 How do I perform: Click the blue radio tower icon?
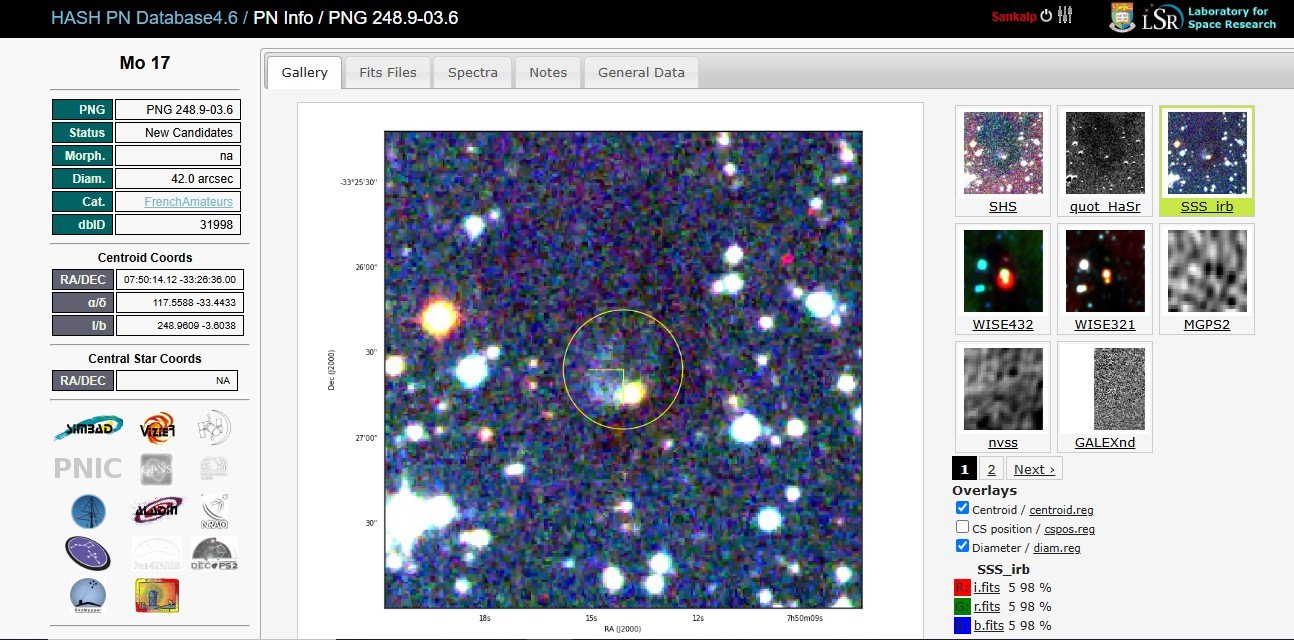point(88,511)
